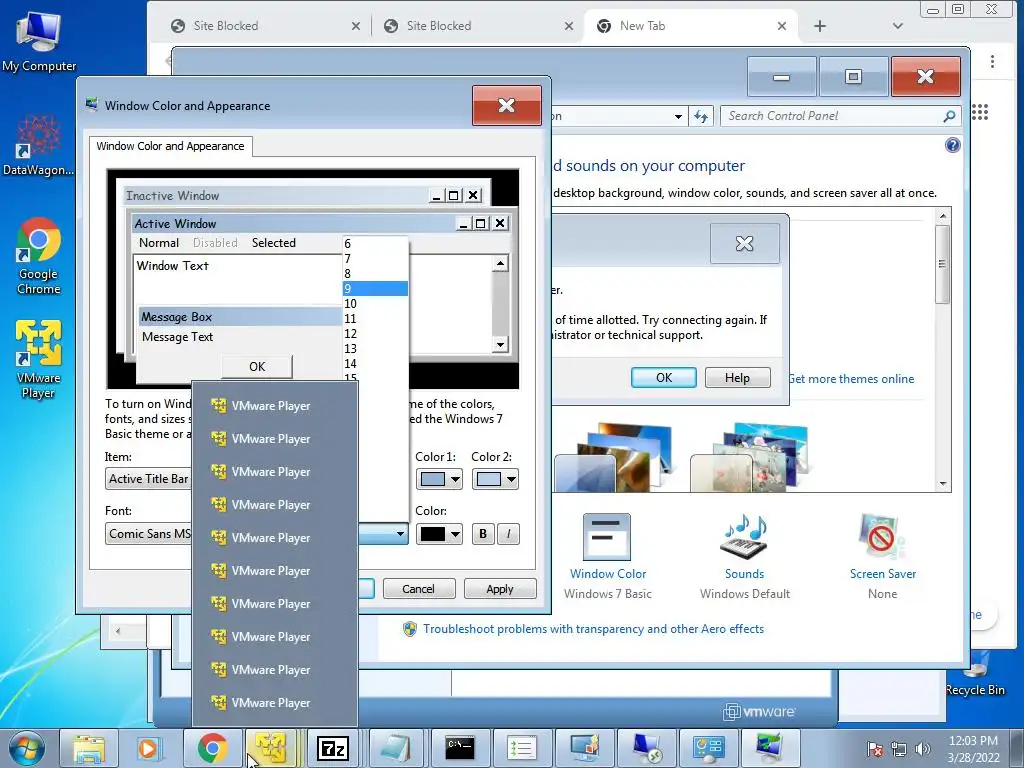
Task: Open the Get more themes online link
Action: [x=851, y=379]
